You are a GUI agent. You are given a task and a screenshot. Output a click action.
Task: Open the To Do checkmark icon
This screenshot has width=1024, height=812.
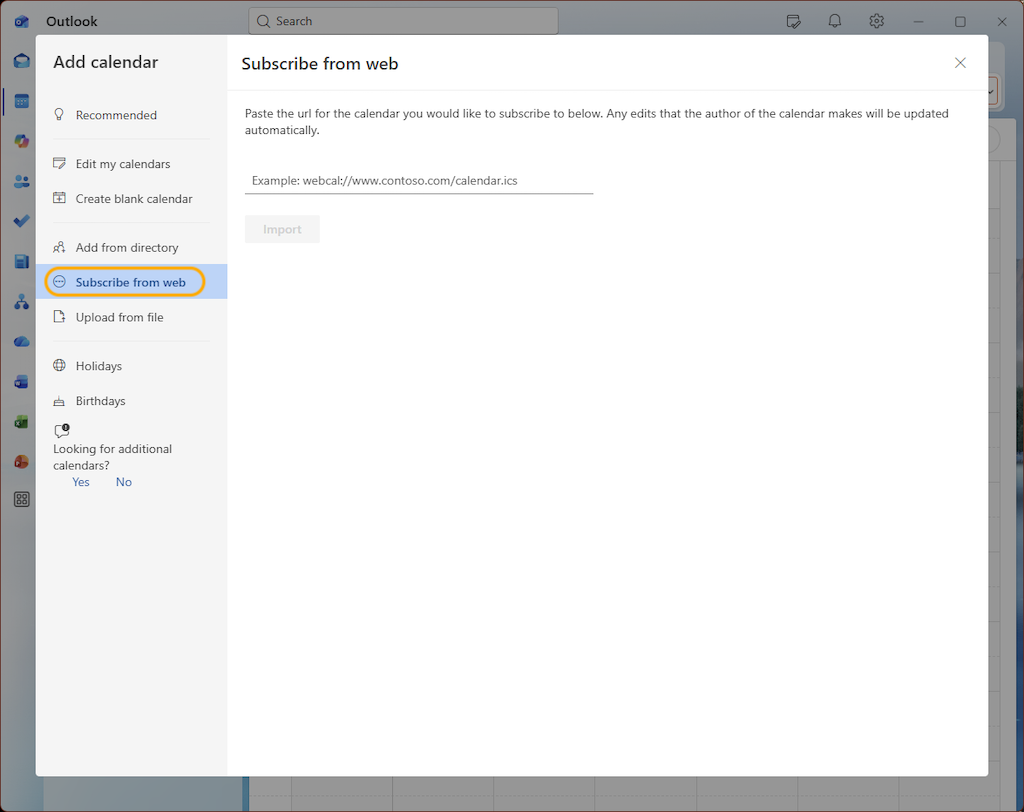click(x=21, y=221)
